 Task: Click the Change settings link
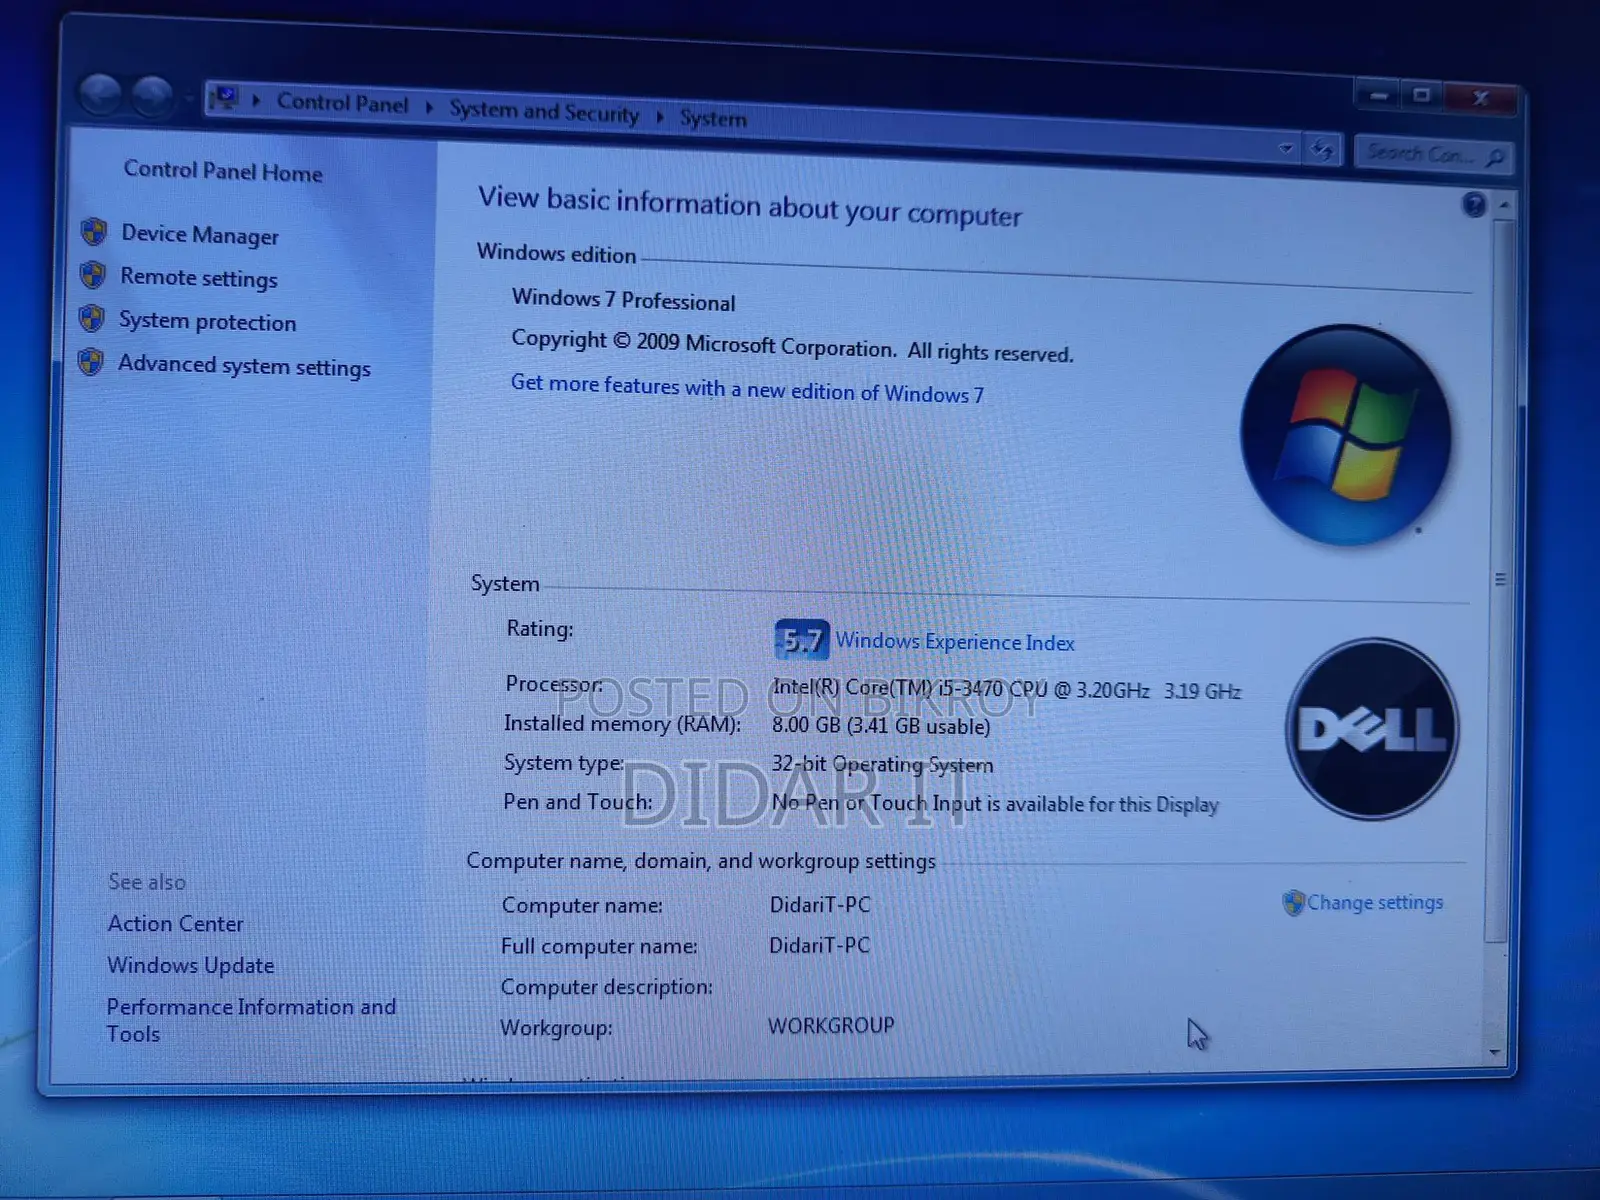pos(1375,903)
